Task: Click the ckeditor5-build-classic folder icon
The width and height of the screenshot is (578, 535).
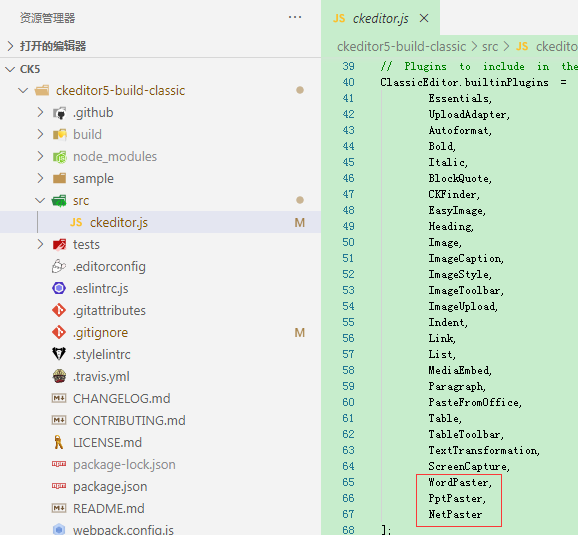Action: pyautogui.click(x=42, y=90)
